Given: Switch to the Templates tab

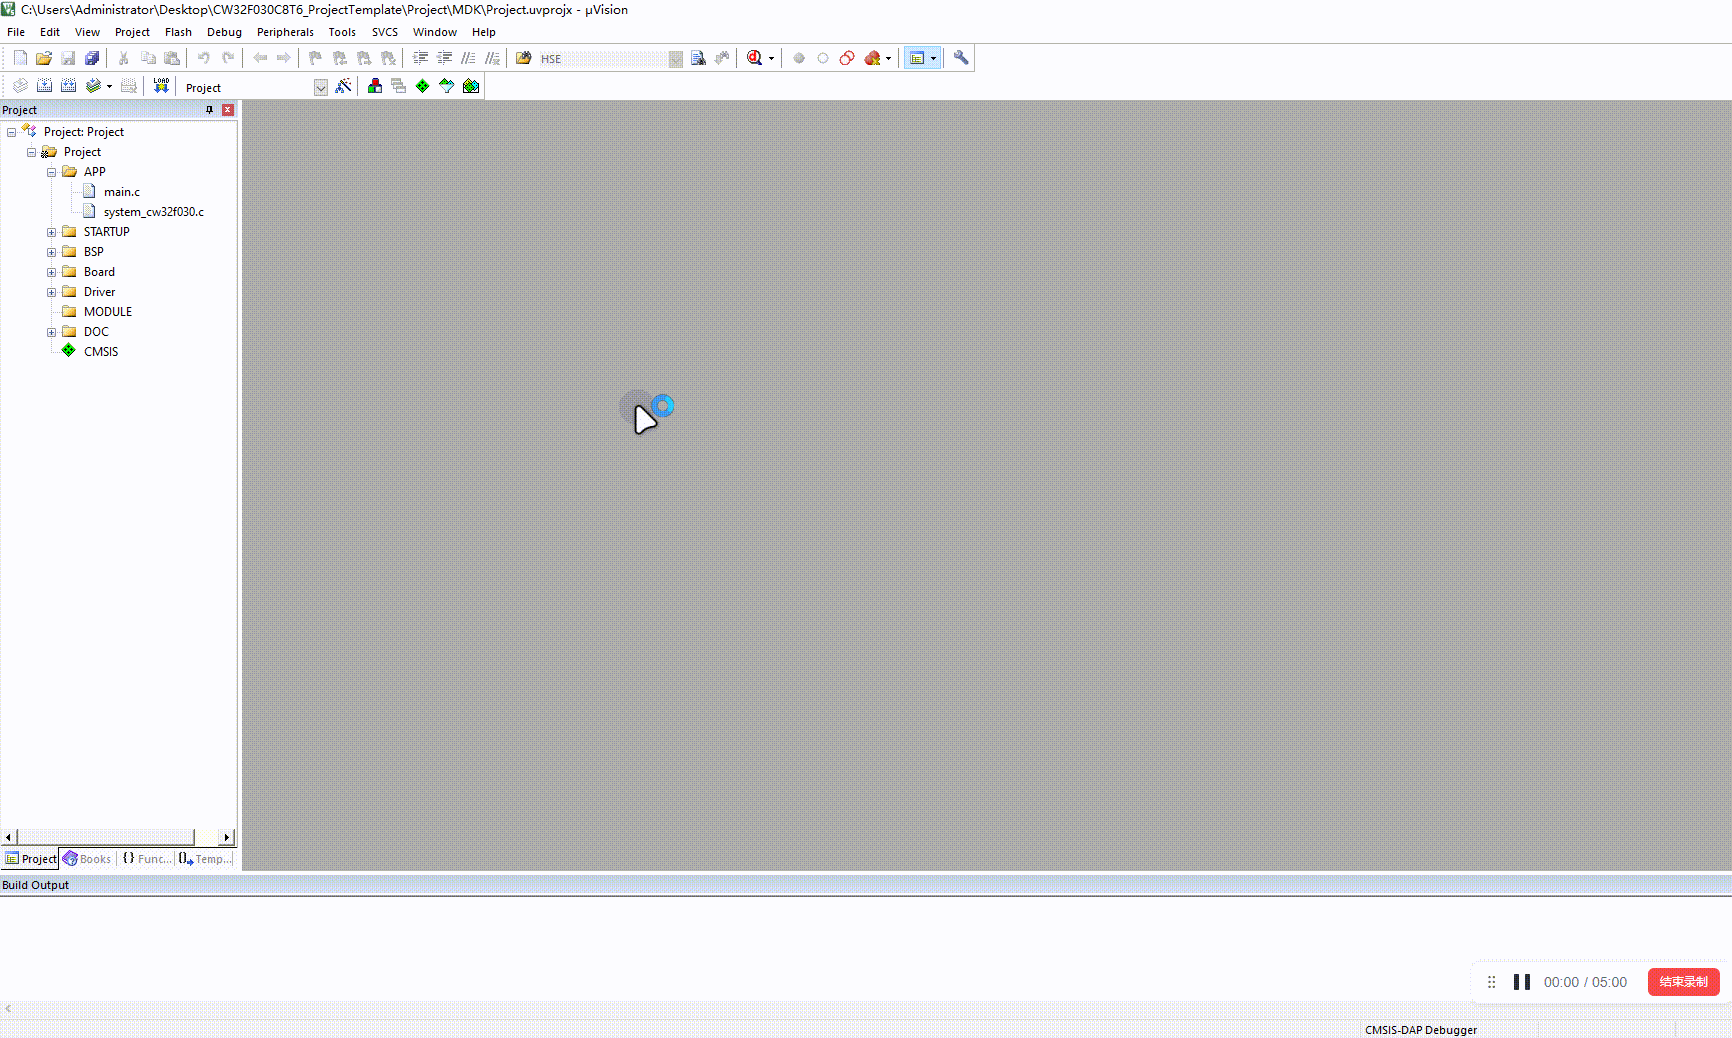Looking at the screenshot, I should point(205,859).
